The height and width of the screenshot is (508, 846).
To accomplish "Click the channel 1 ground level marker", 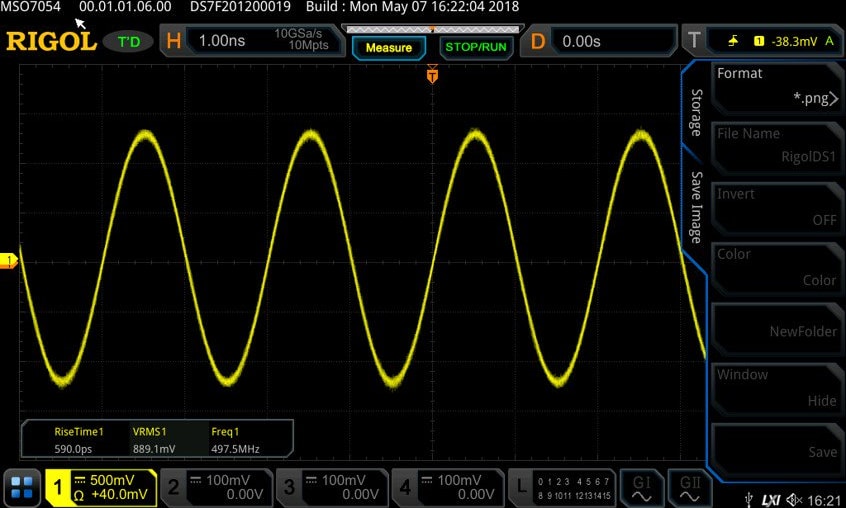I will pyautogui.click(x=9, y=260).
